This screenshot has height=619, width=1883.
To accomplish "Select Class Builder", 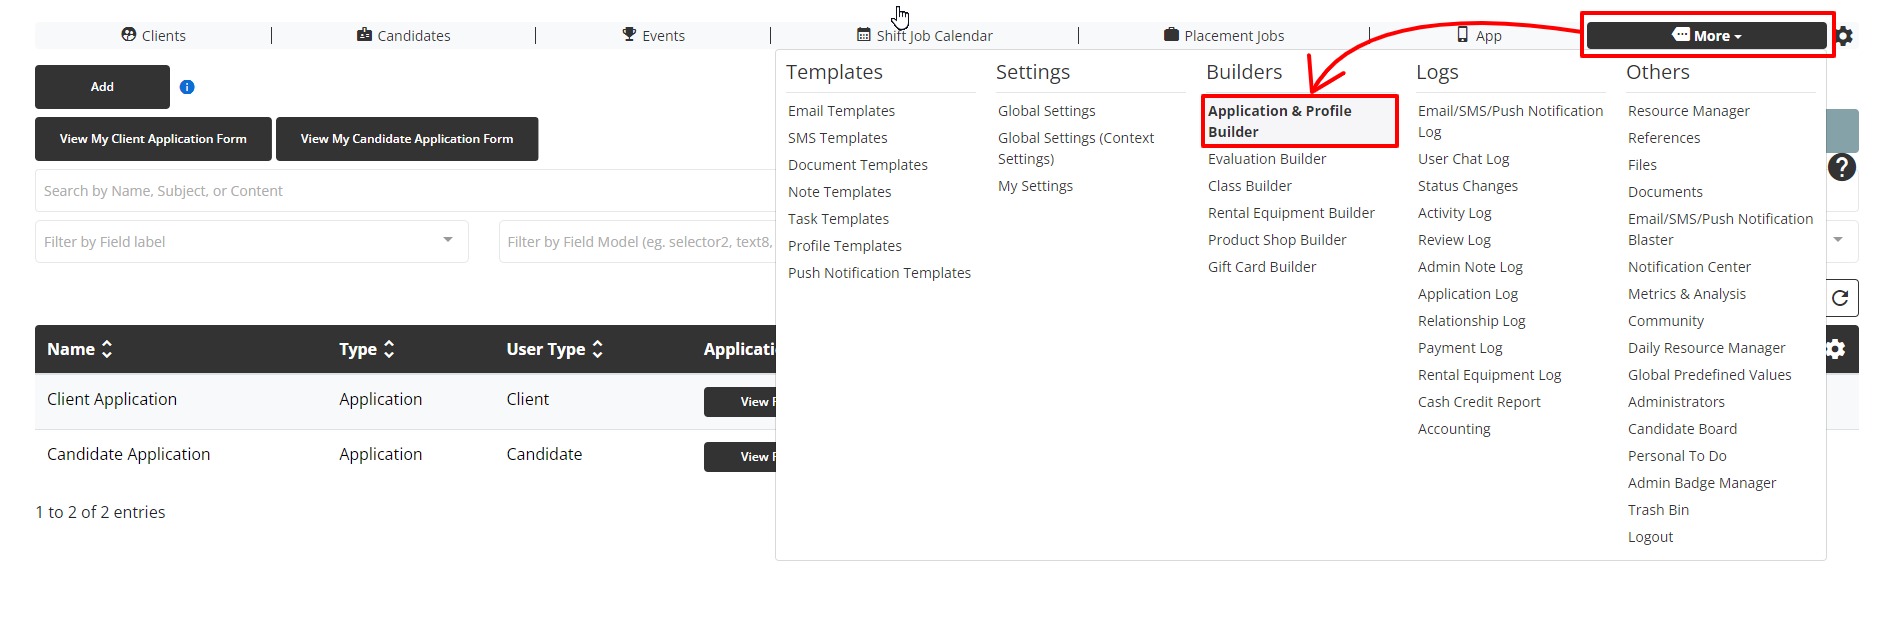I will click(x=1249, y=186).
